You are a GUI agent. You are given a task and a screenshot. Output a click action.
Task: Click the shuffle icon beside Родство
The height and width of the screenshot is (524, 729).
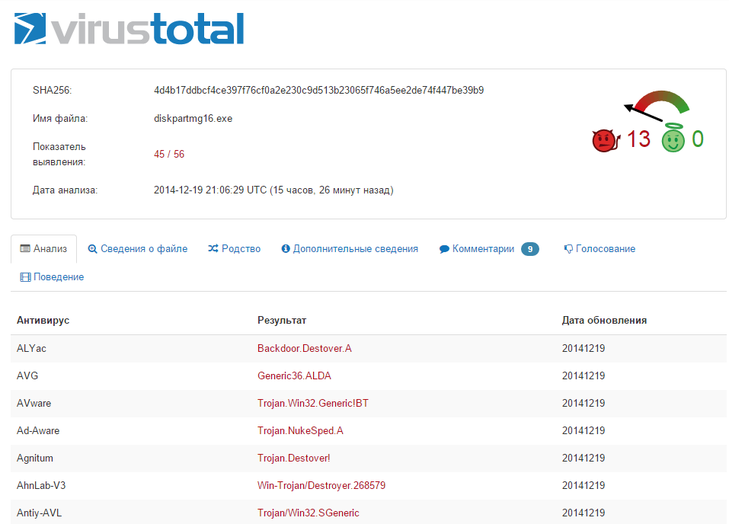[x=213, y=248]
